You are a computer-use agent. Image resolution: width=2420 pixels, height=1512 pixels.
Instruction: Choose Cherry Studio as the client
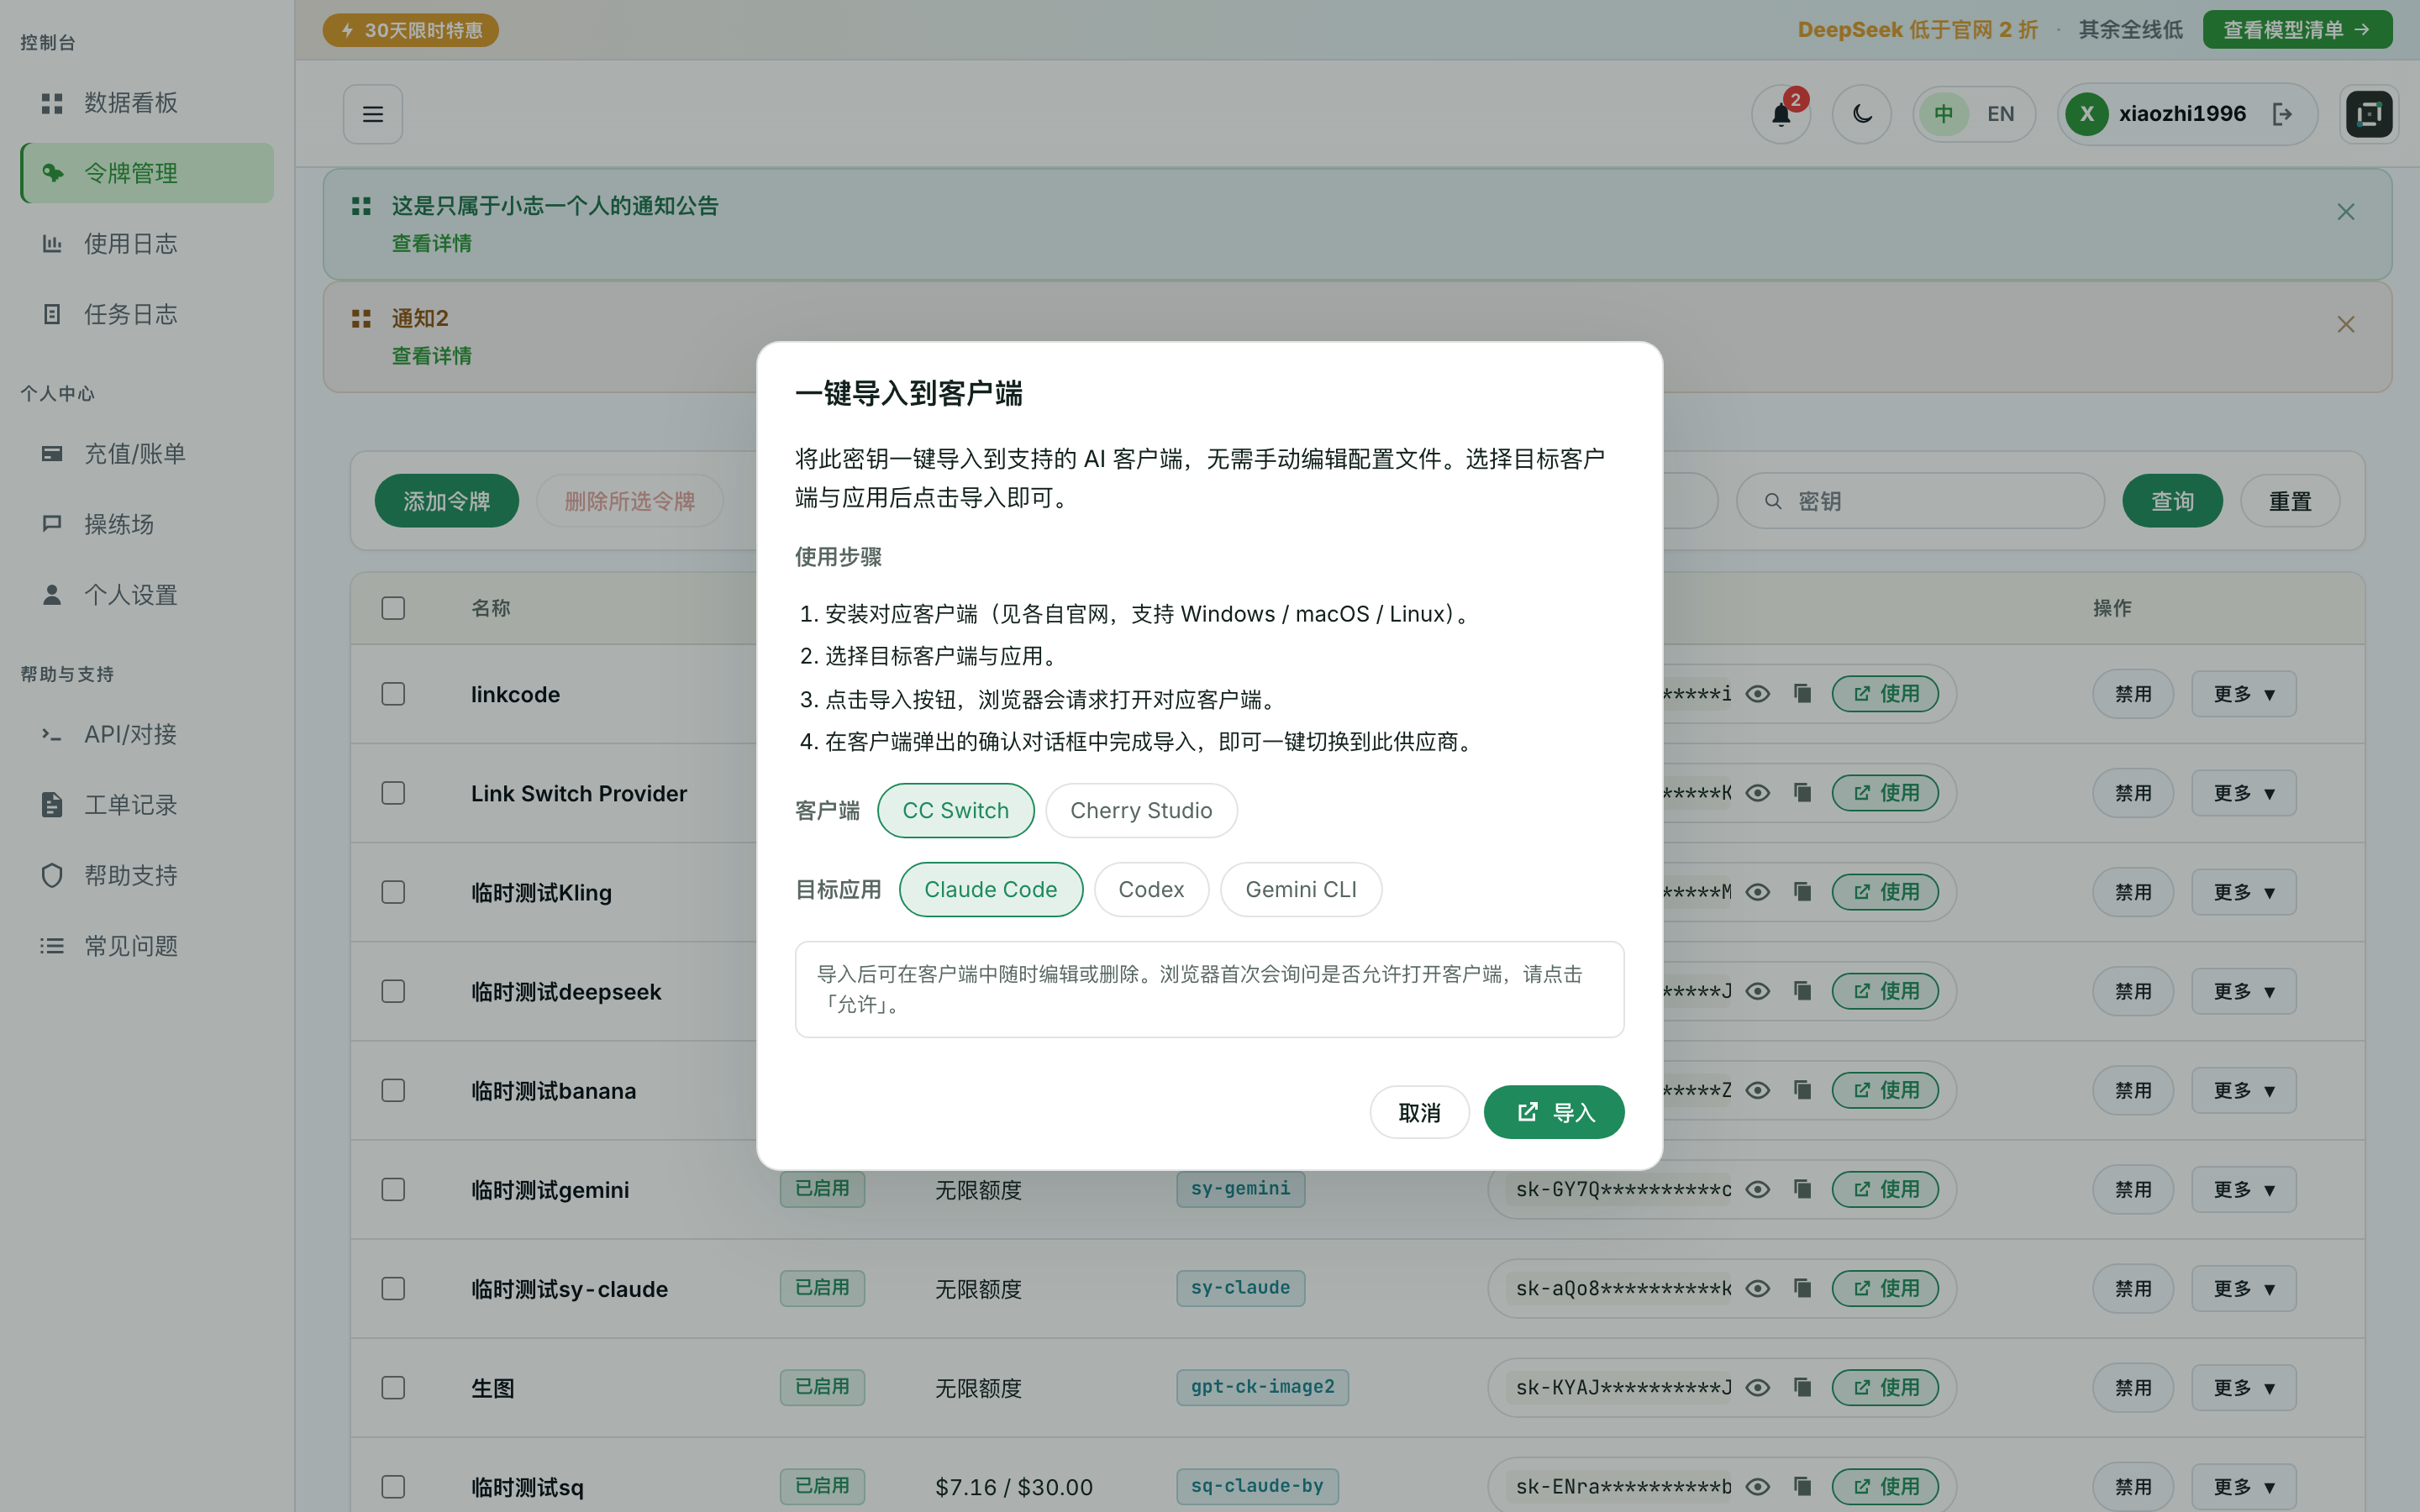pyautogui.click(x=1141, y=810)
